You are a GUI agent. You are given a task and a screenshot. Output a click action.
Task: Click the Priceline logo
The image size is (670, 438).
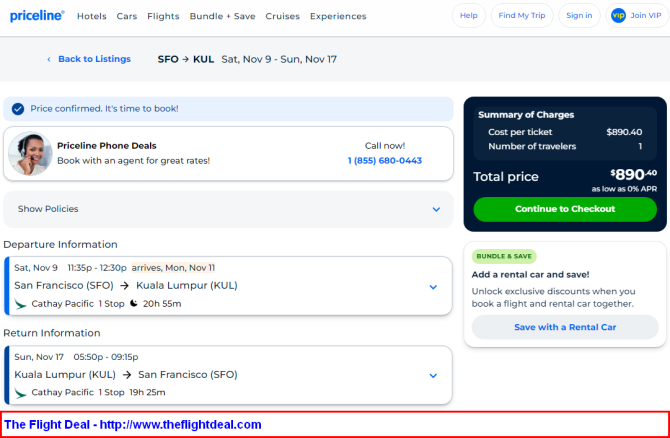[37, 16]
